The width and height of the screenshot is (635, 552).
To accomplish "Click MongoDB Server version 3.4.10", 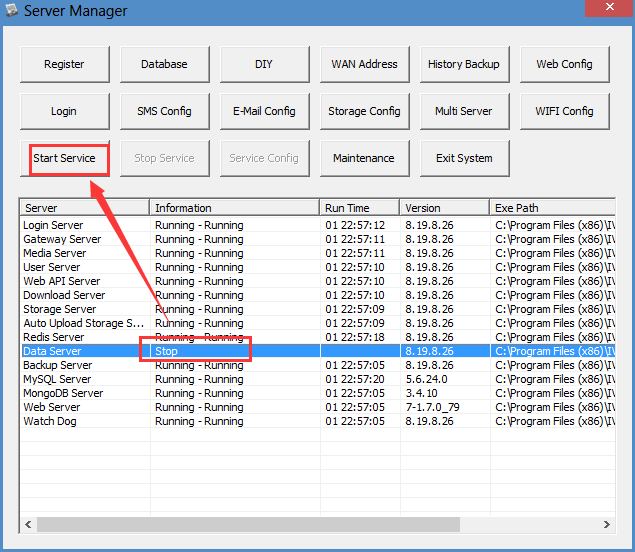I will click(x=422, y=393).
